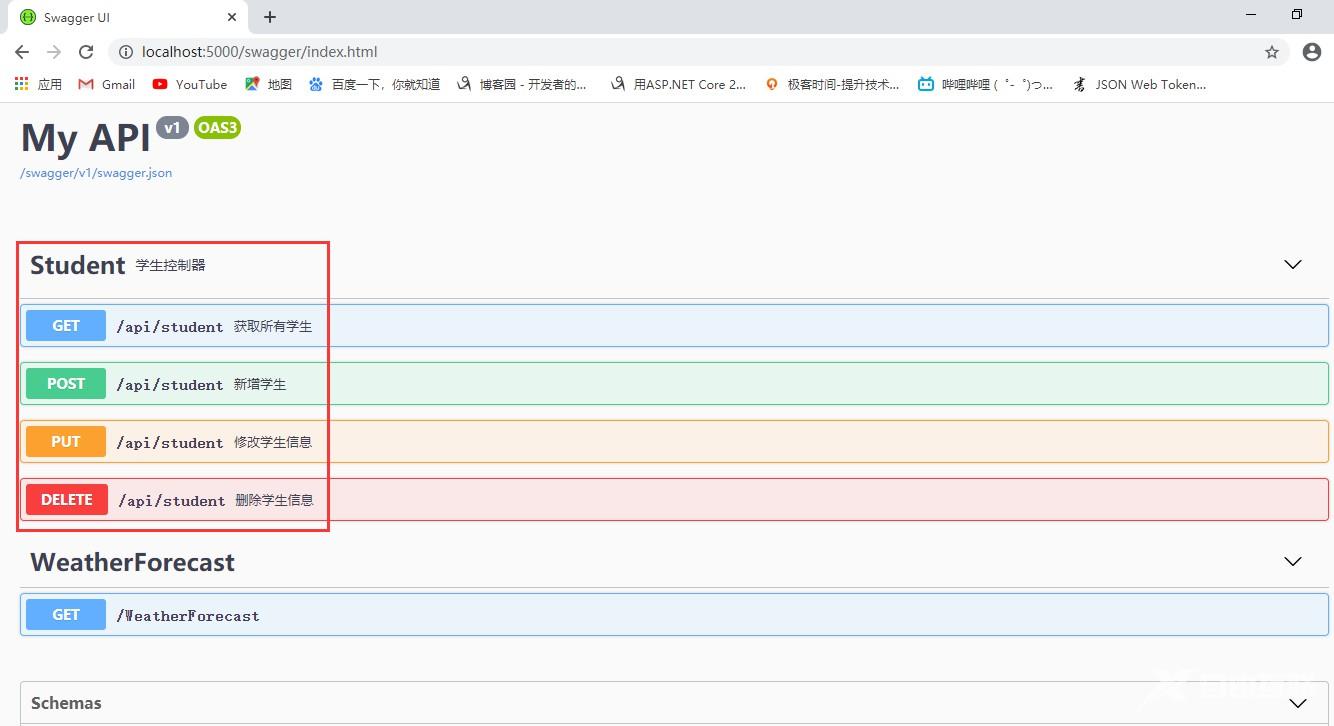Minimize the Chrome window
This screenshot has height=726, width=1334.
coord(1253,14)
